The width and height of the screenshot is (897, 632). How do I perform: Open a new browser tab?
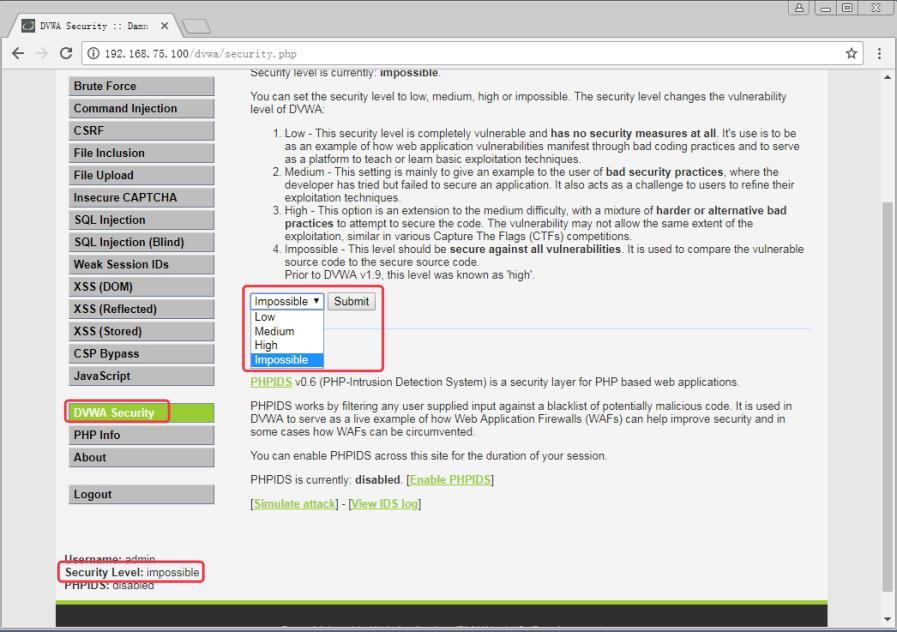[196, 26]
